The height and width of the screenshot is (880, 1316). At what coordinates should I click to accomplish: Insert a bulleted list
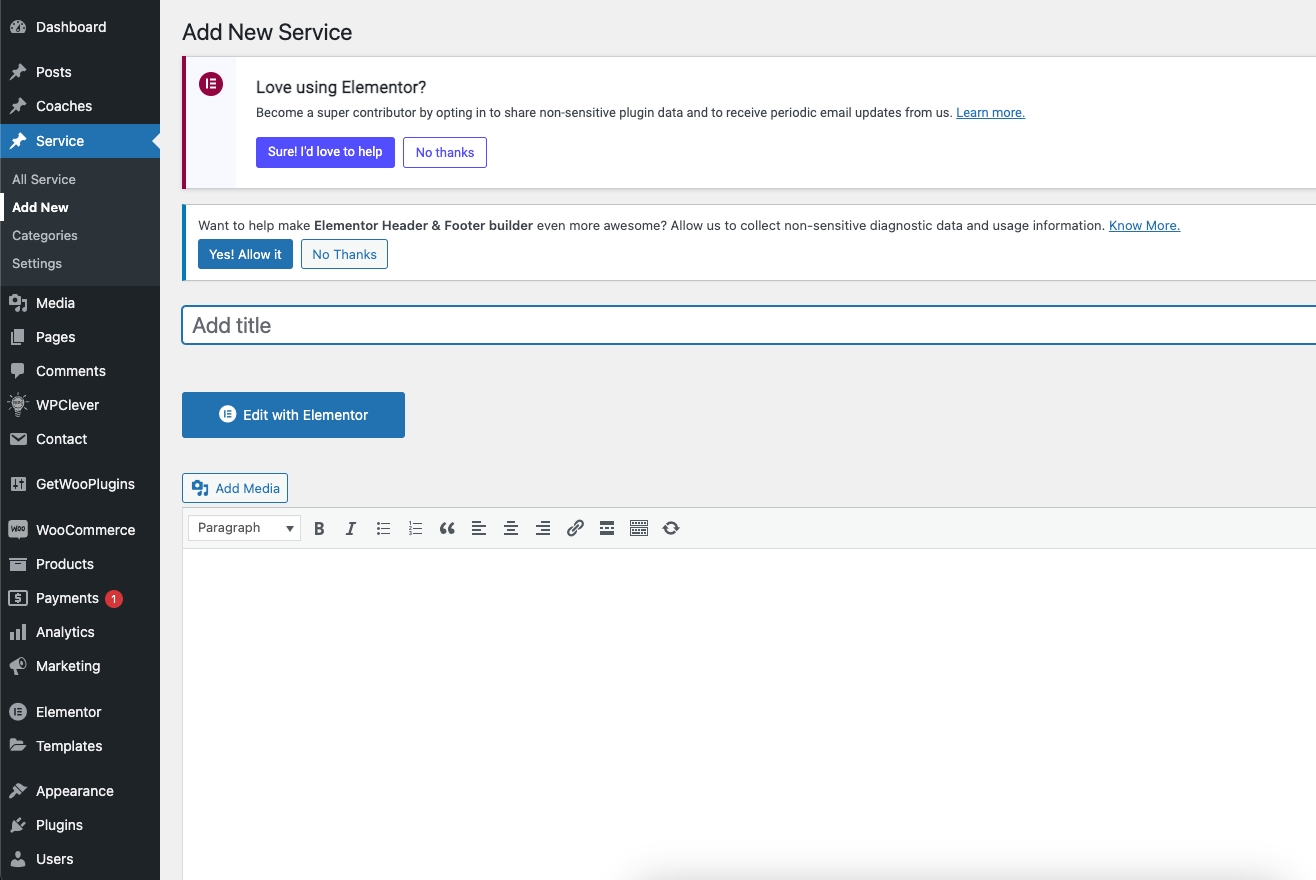(383, 528)
